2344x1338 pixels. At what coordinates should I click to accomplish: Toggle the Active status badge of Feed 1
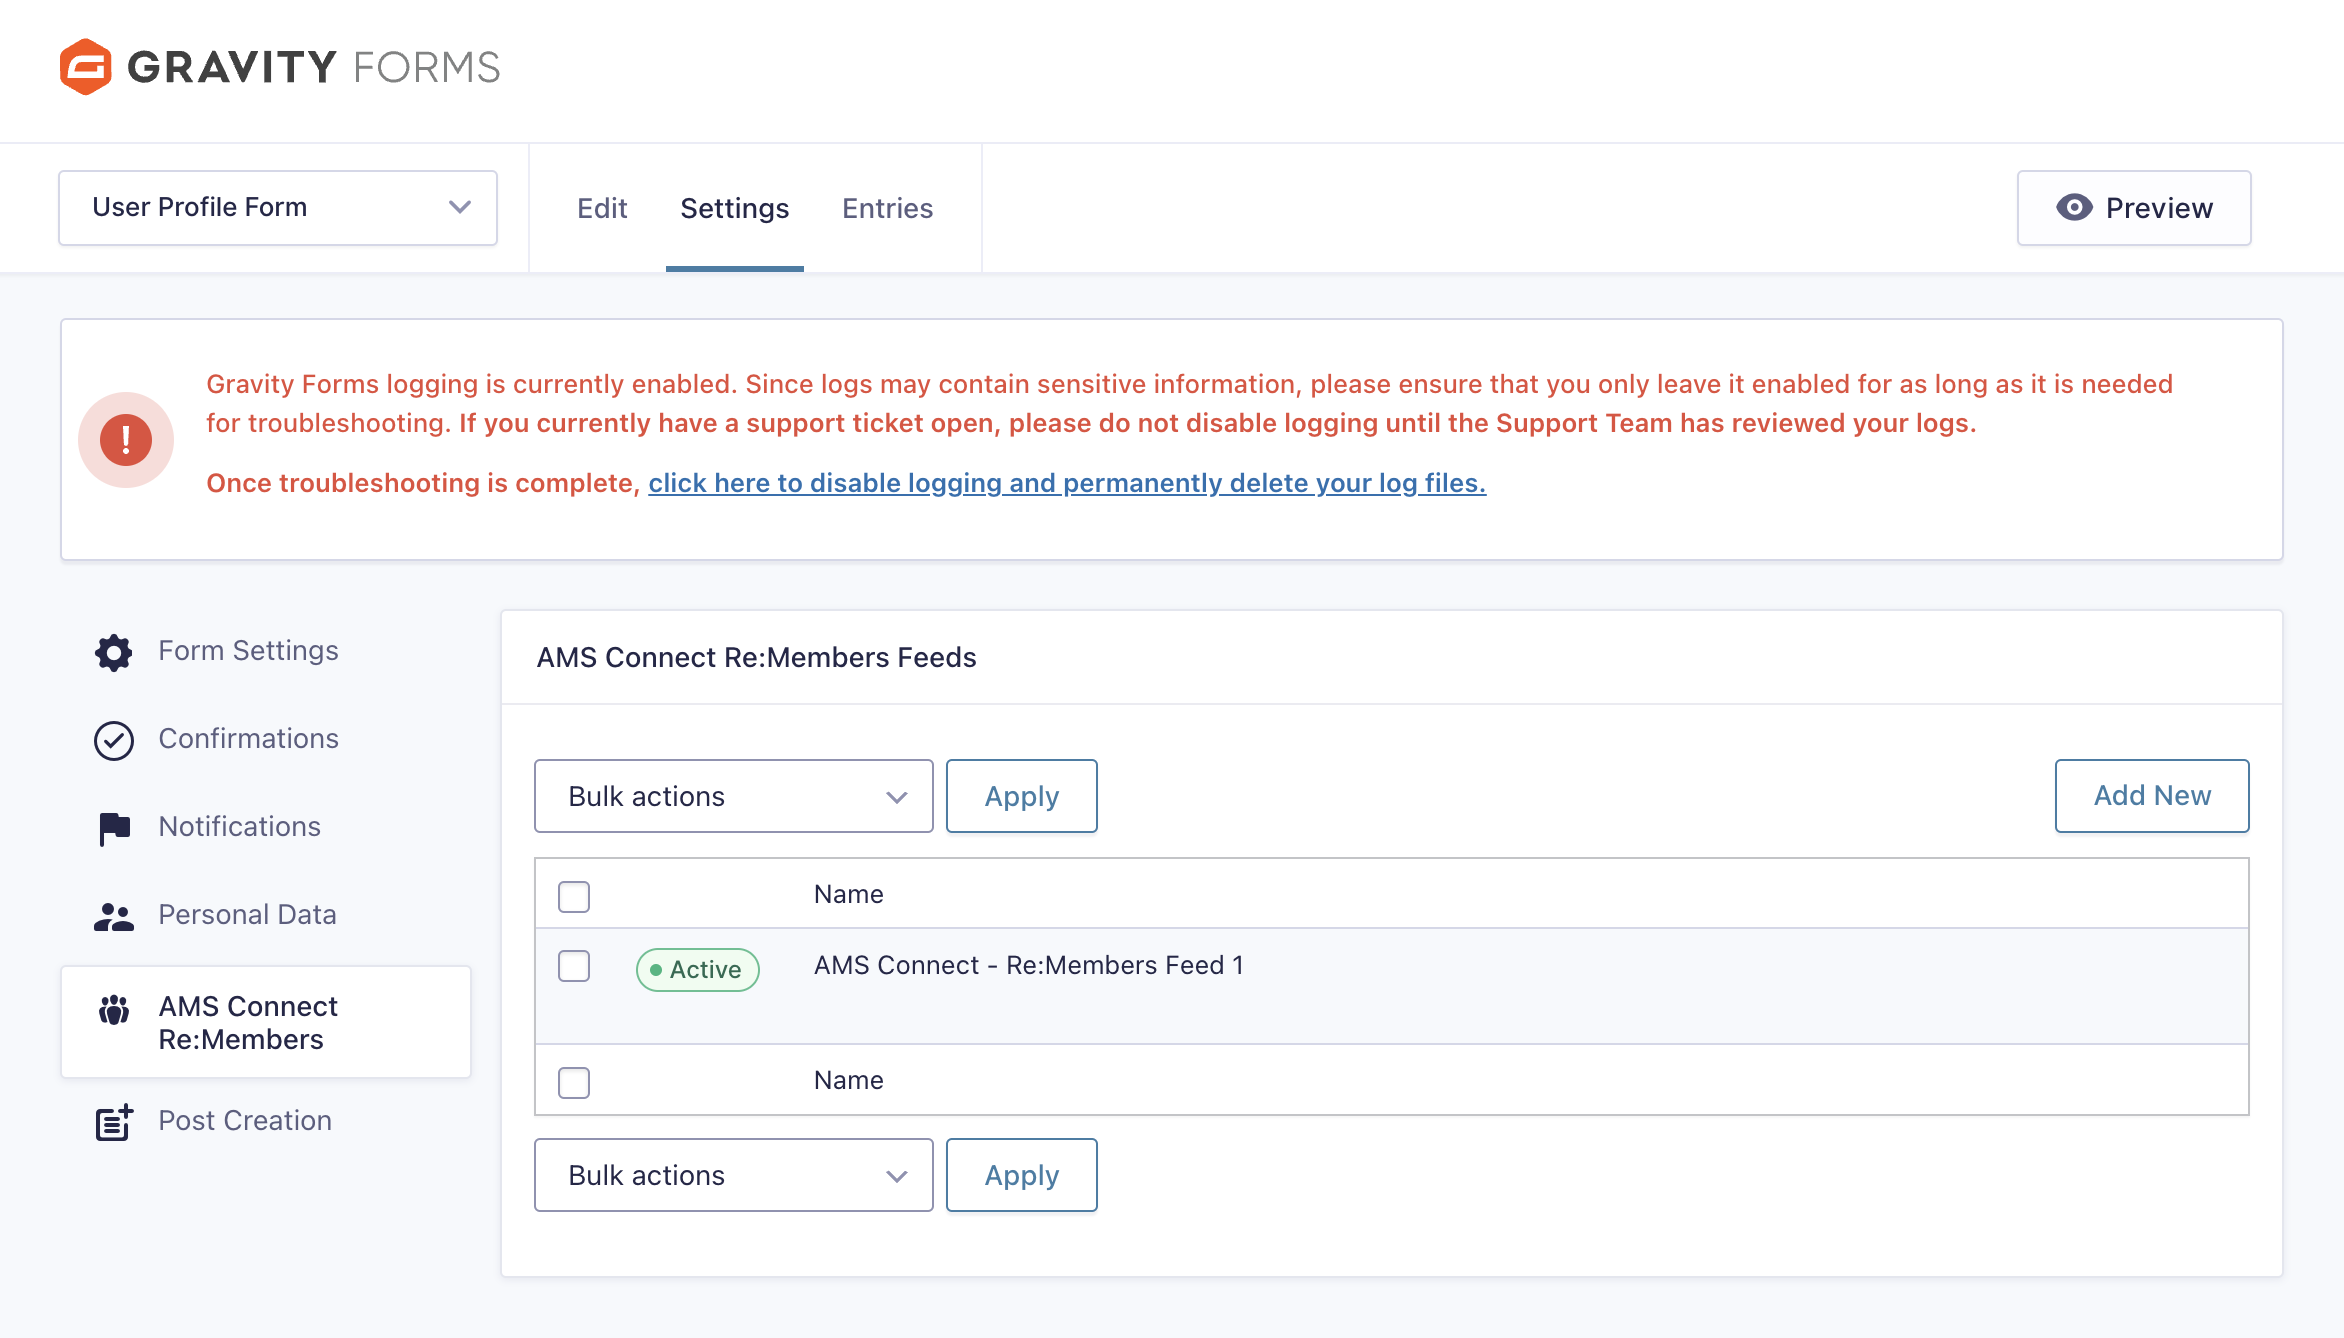pos(698,969)
